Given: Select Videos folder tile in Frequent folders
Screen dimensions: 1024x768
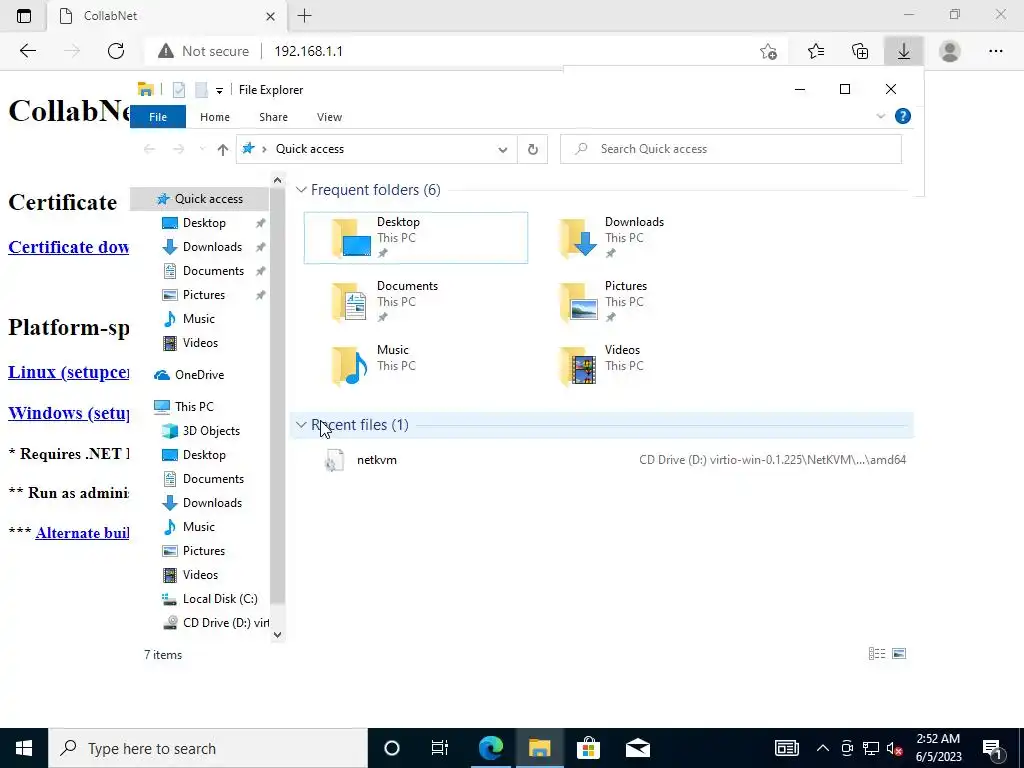Looking at the screenshot, I should coord(643,366).
